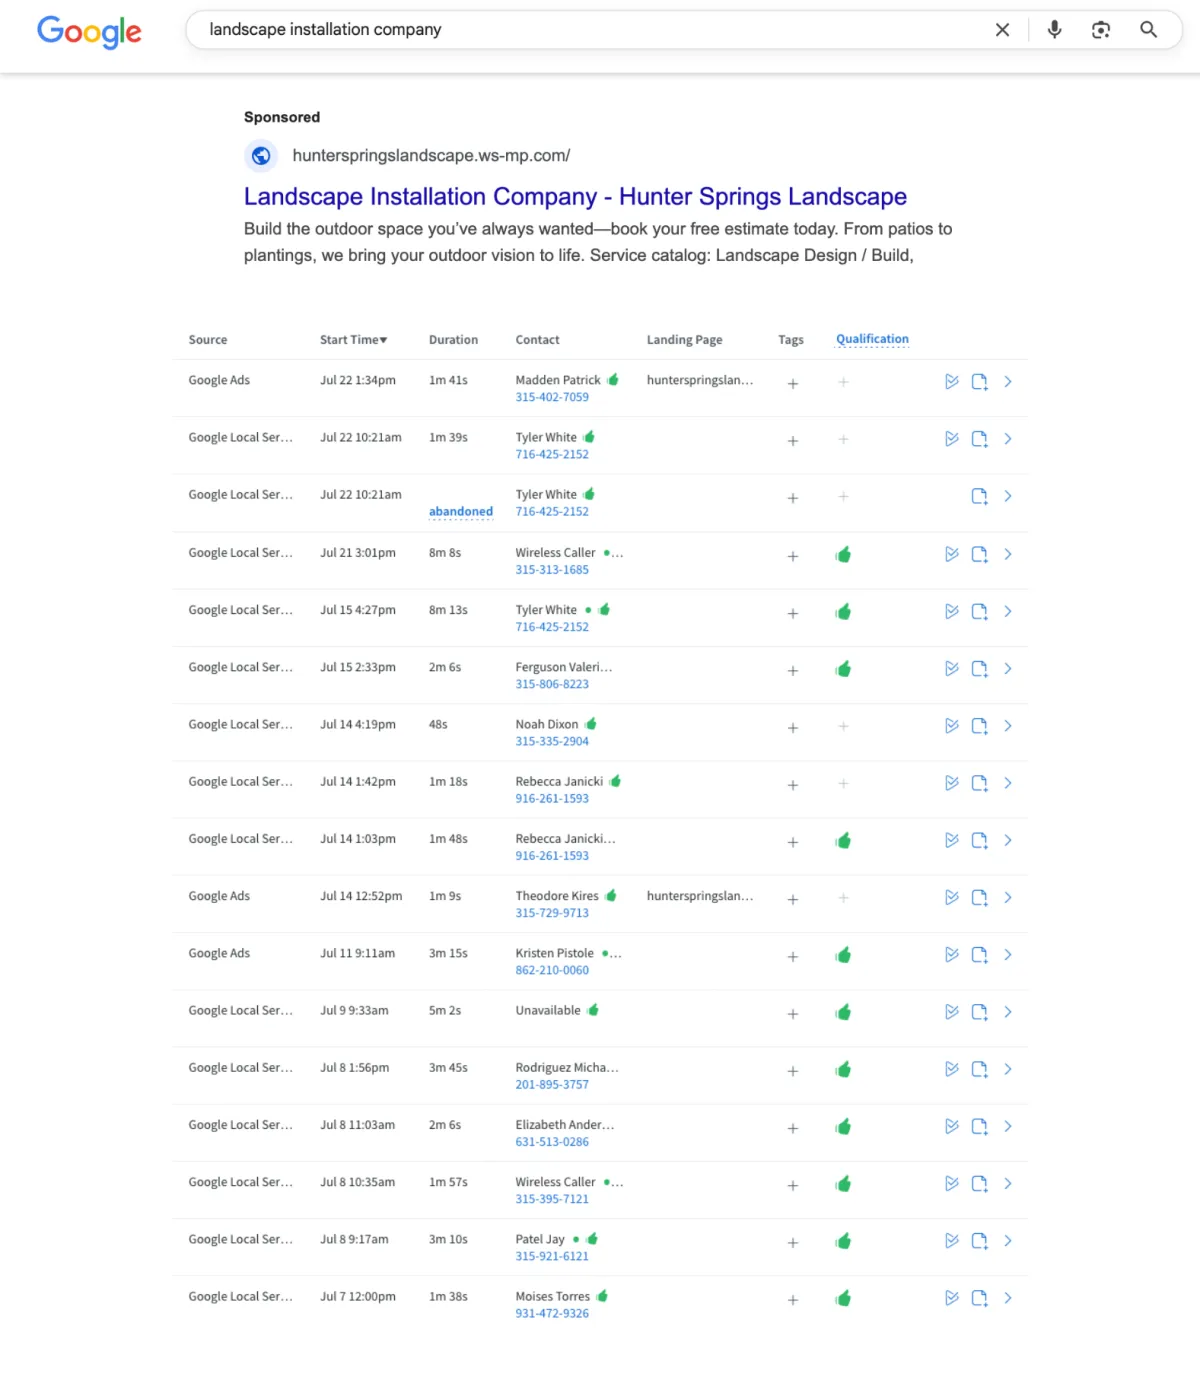Click the Landing Page column header

[x=684, y=340]
